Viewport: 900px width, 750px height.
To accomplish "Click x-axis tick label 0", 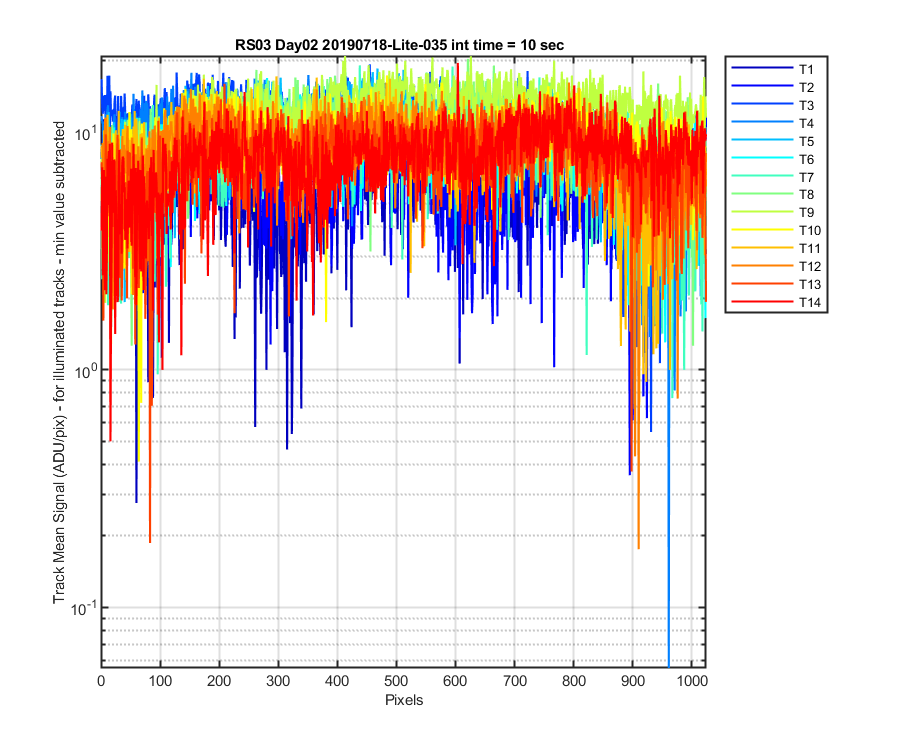I will coord(101,681).
